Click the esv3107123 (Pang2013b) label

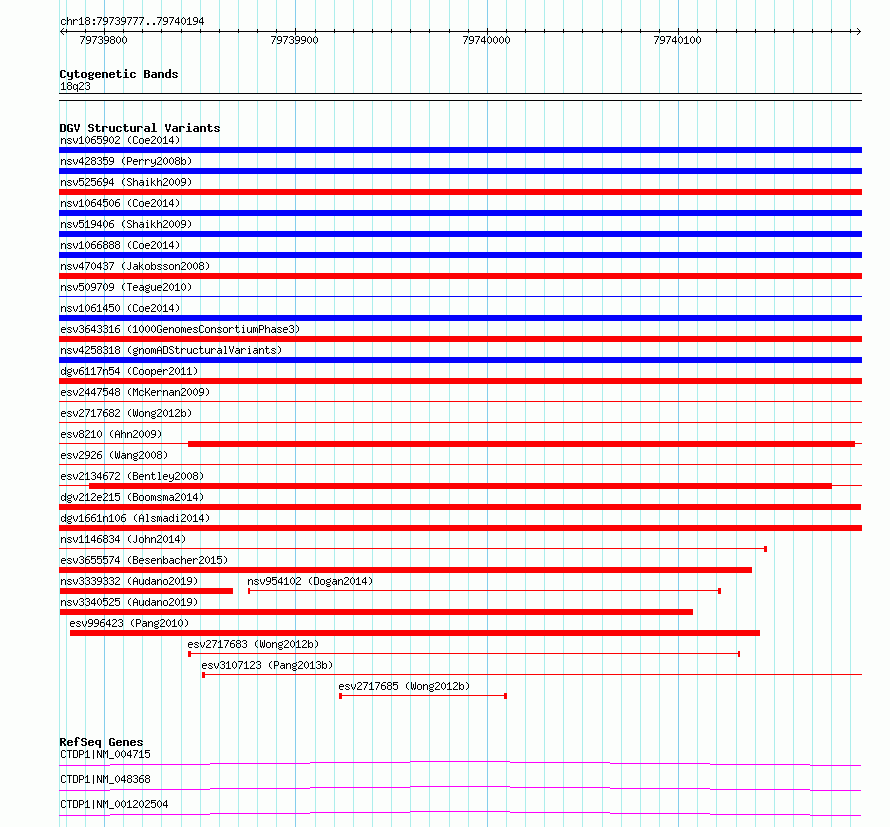(267, 665)
